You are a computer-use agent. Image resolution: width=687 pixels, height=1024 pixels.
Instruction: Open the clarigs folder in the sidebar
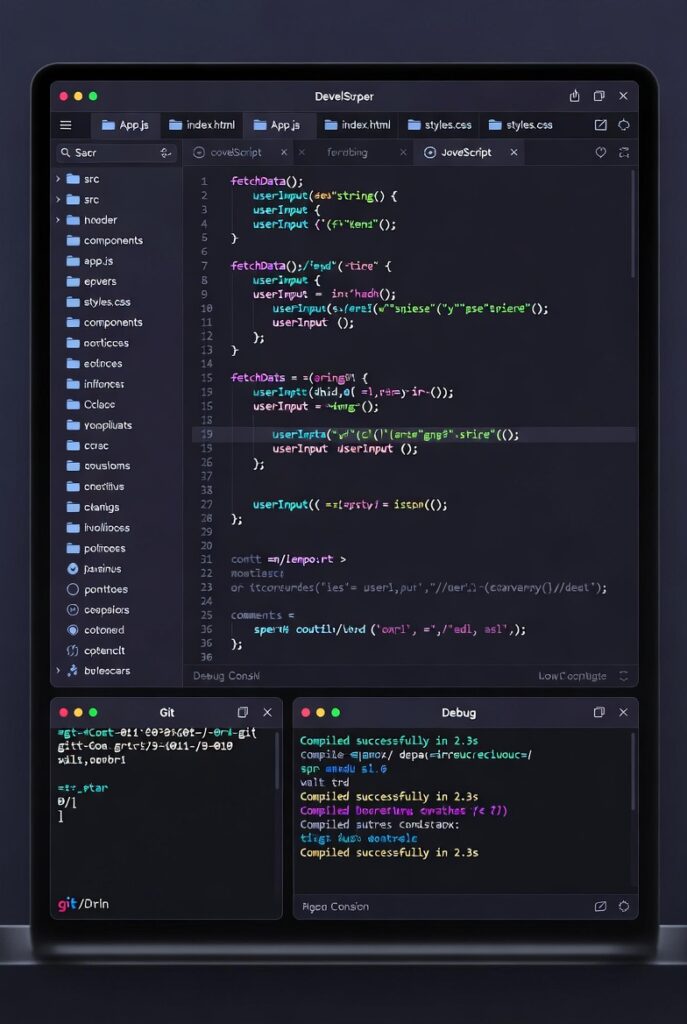[x=93, y=507]
